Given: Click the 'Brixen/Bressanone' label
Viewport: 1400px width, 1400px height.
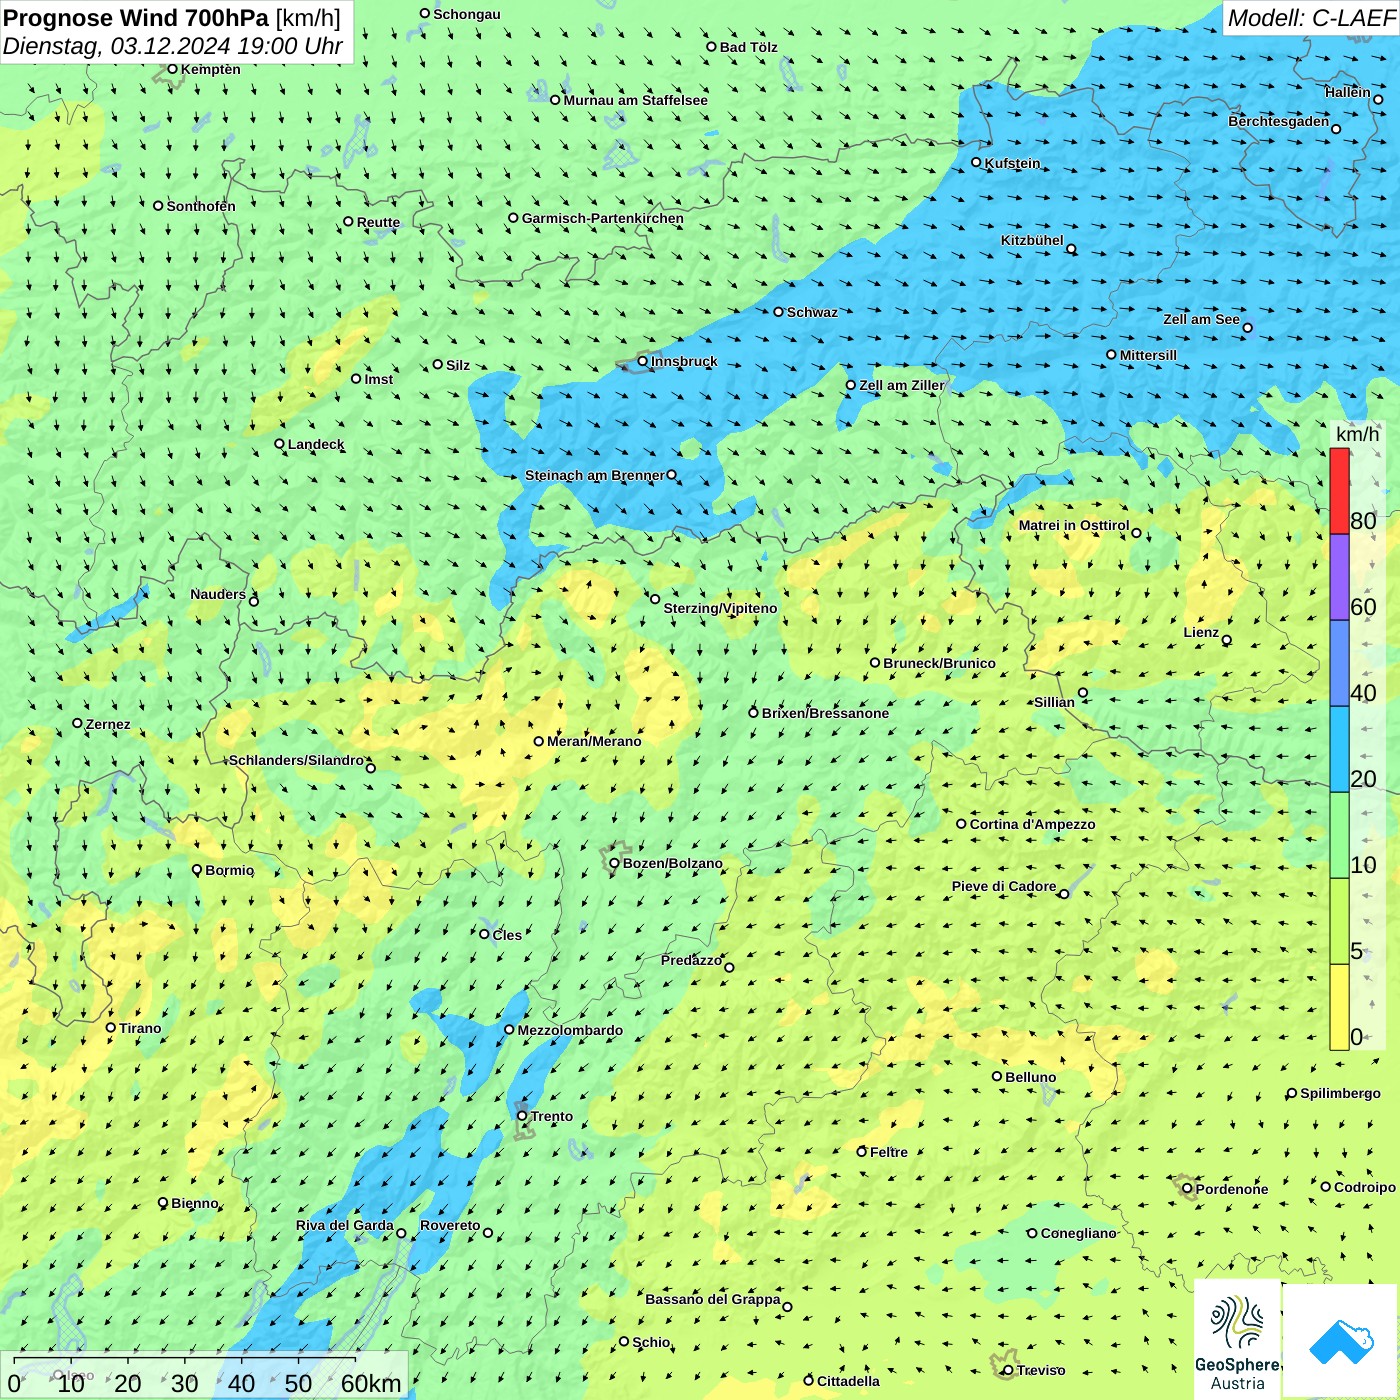Looking at the screenshot, I should pyautogui.click(x=825, y=713).
